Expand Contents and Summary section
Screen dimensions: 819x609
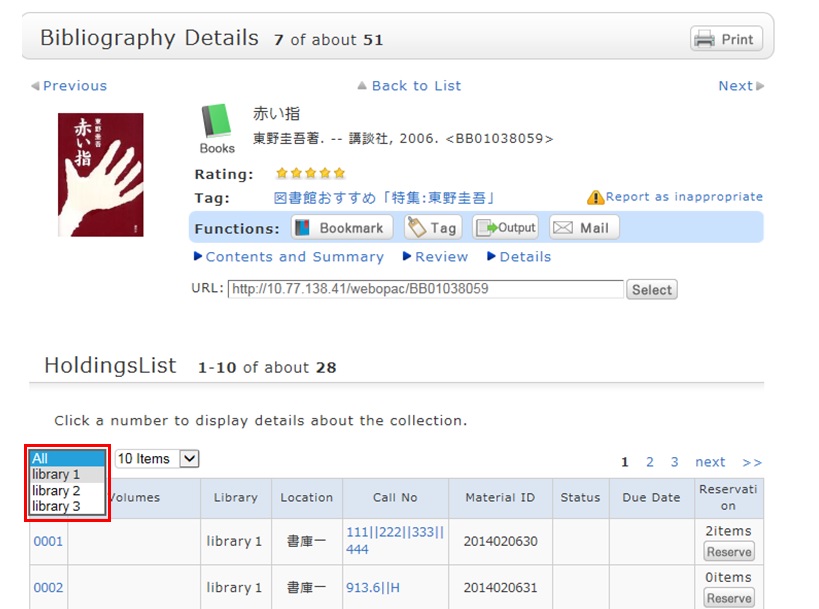coord(293,257)
